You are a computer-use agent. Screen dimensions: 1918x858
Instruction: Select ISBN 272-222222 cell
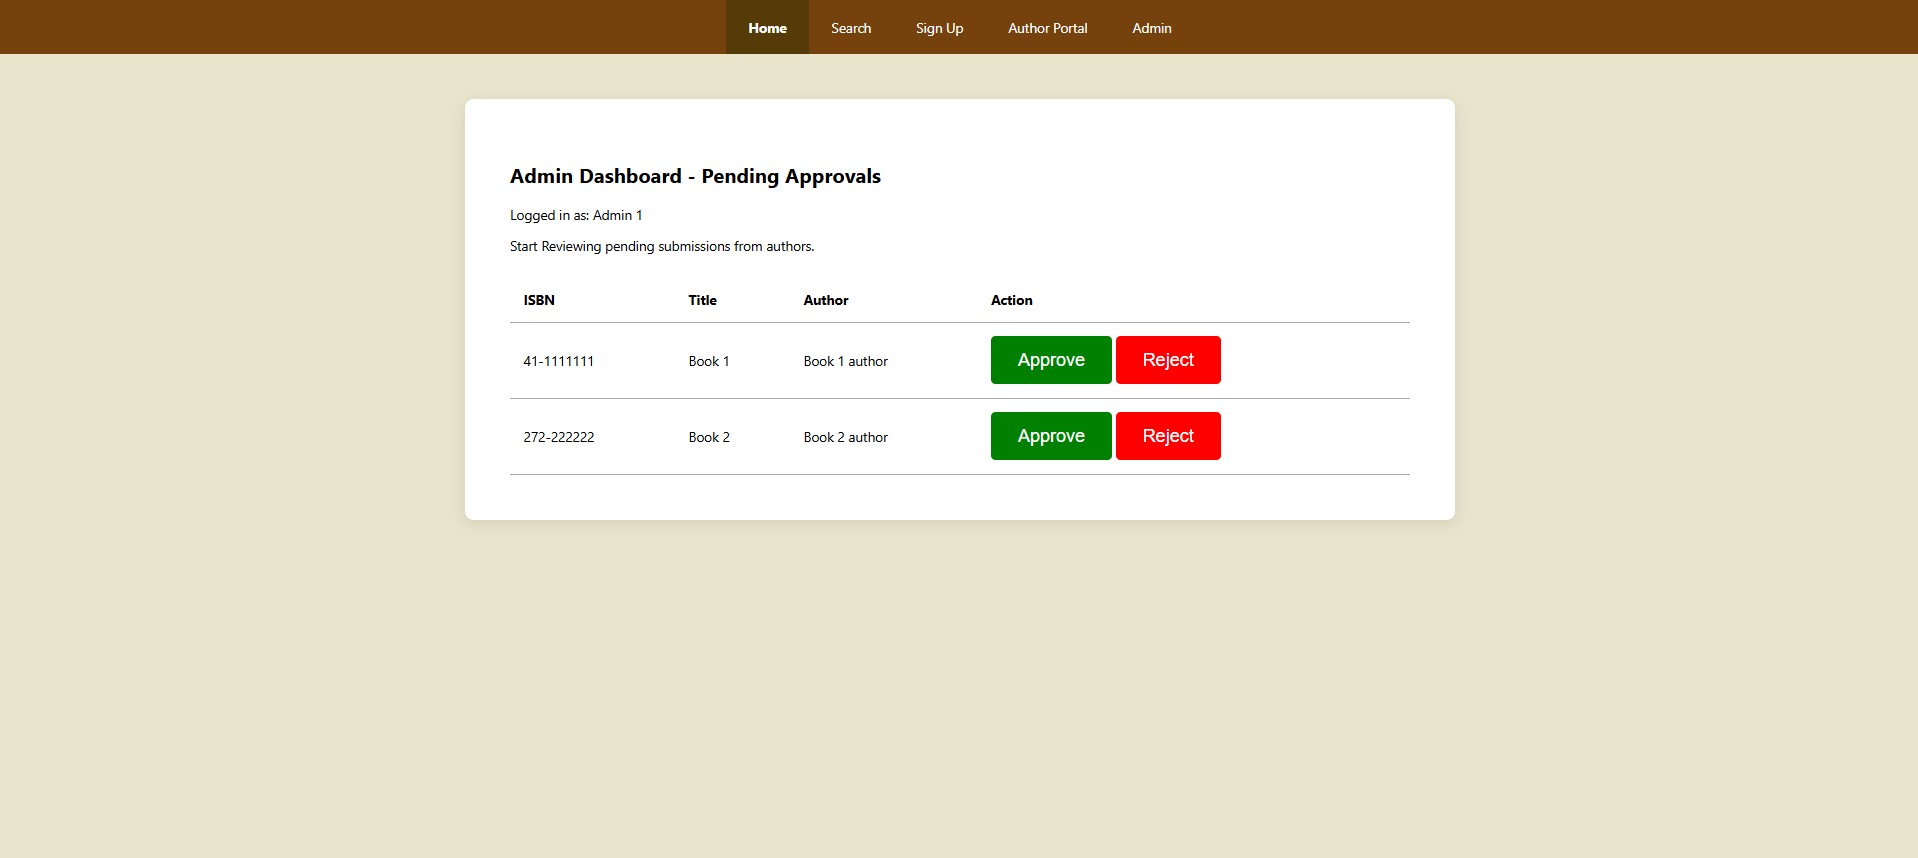558,437
